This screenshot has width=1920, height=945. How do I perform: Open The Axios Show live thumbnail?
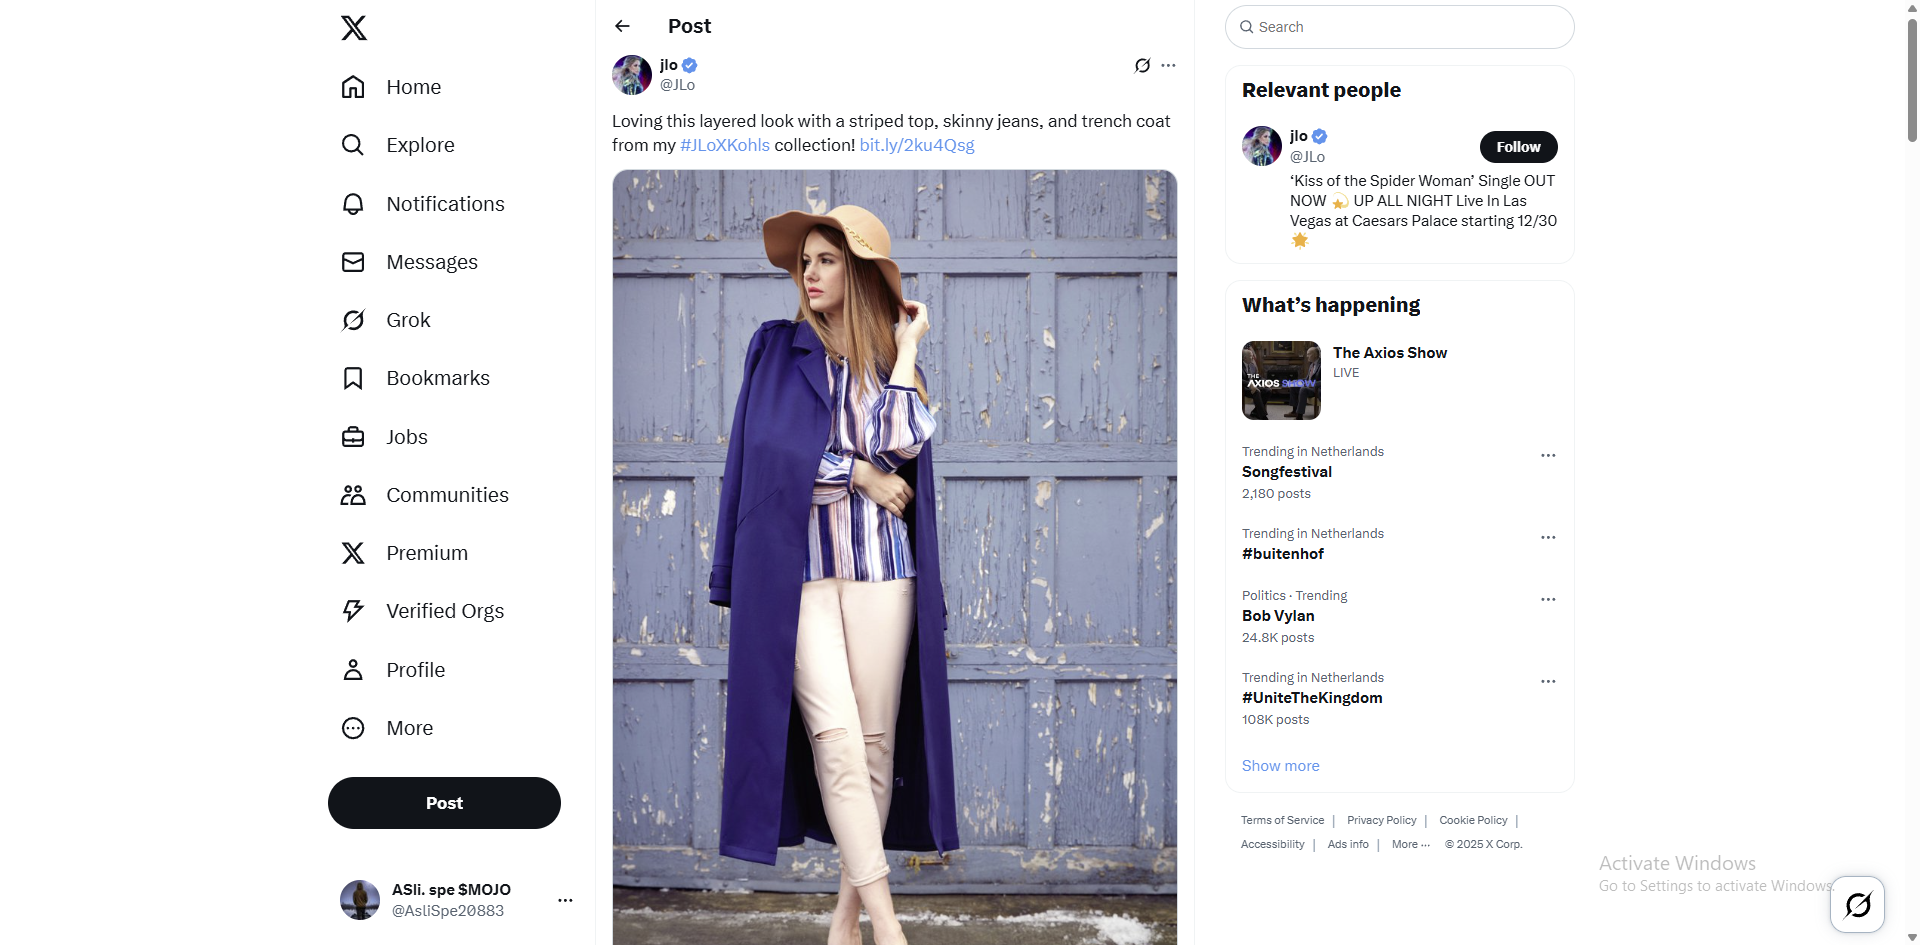[x=1281, y=380]
